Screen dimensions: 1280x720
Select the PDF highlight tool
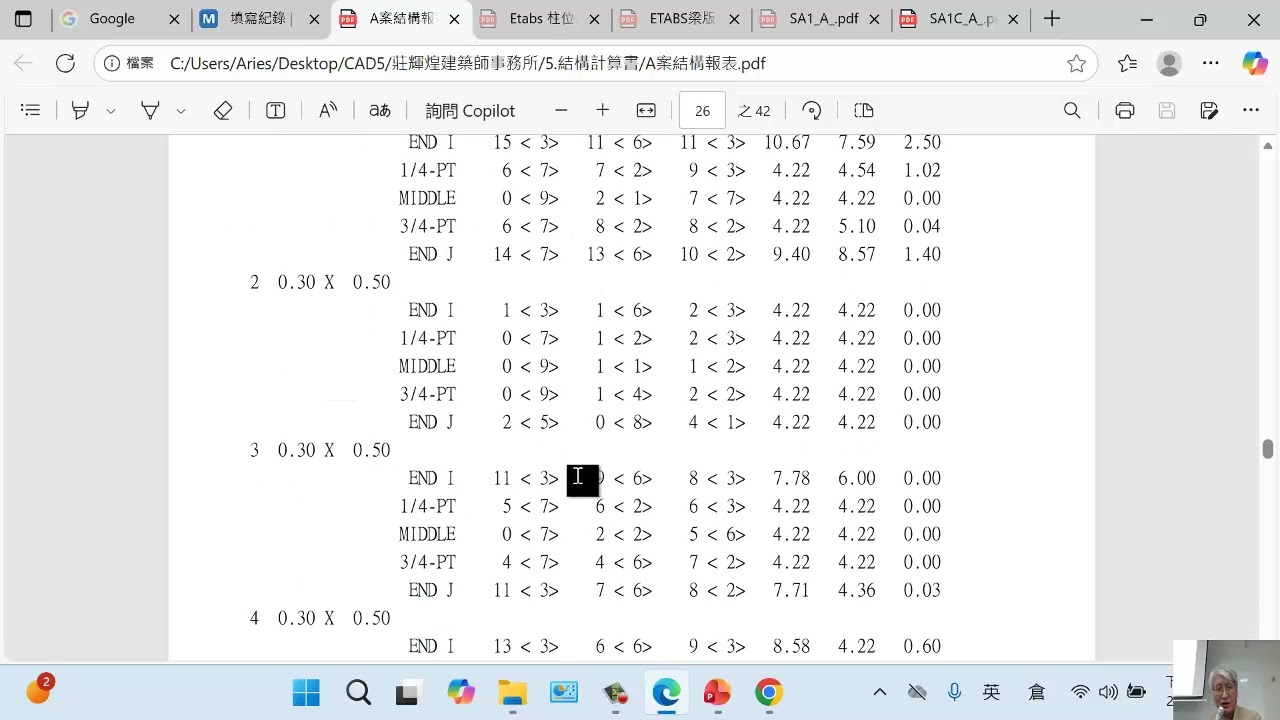[80, 111]
